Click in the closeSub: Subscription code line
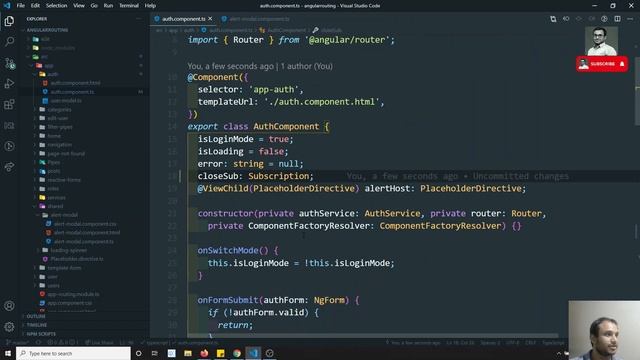 pyautogui.click(x=256, y=176)
